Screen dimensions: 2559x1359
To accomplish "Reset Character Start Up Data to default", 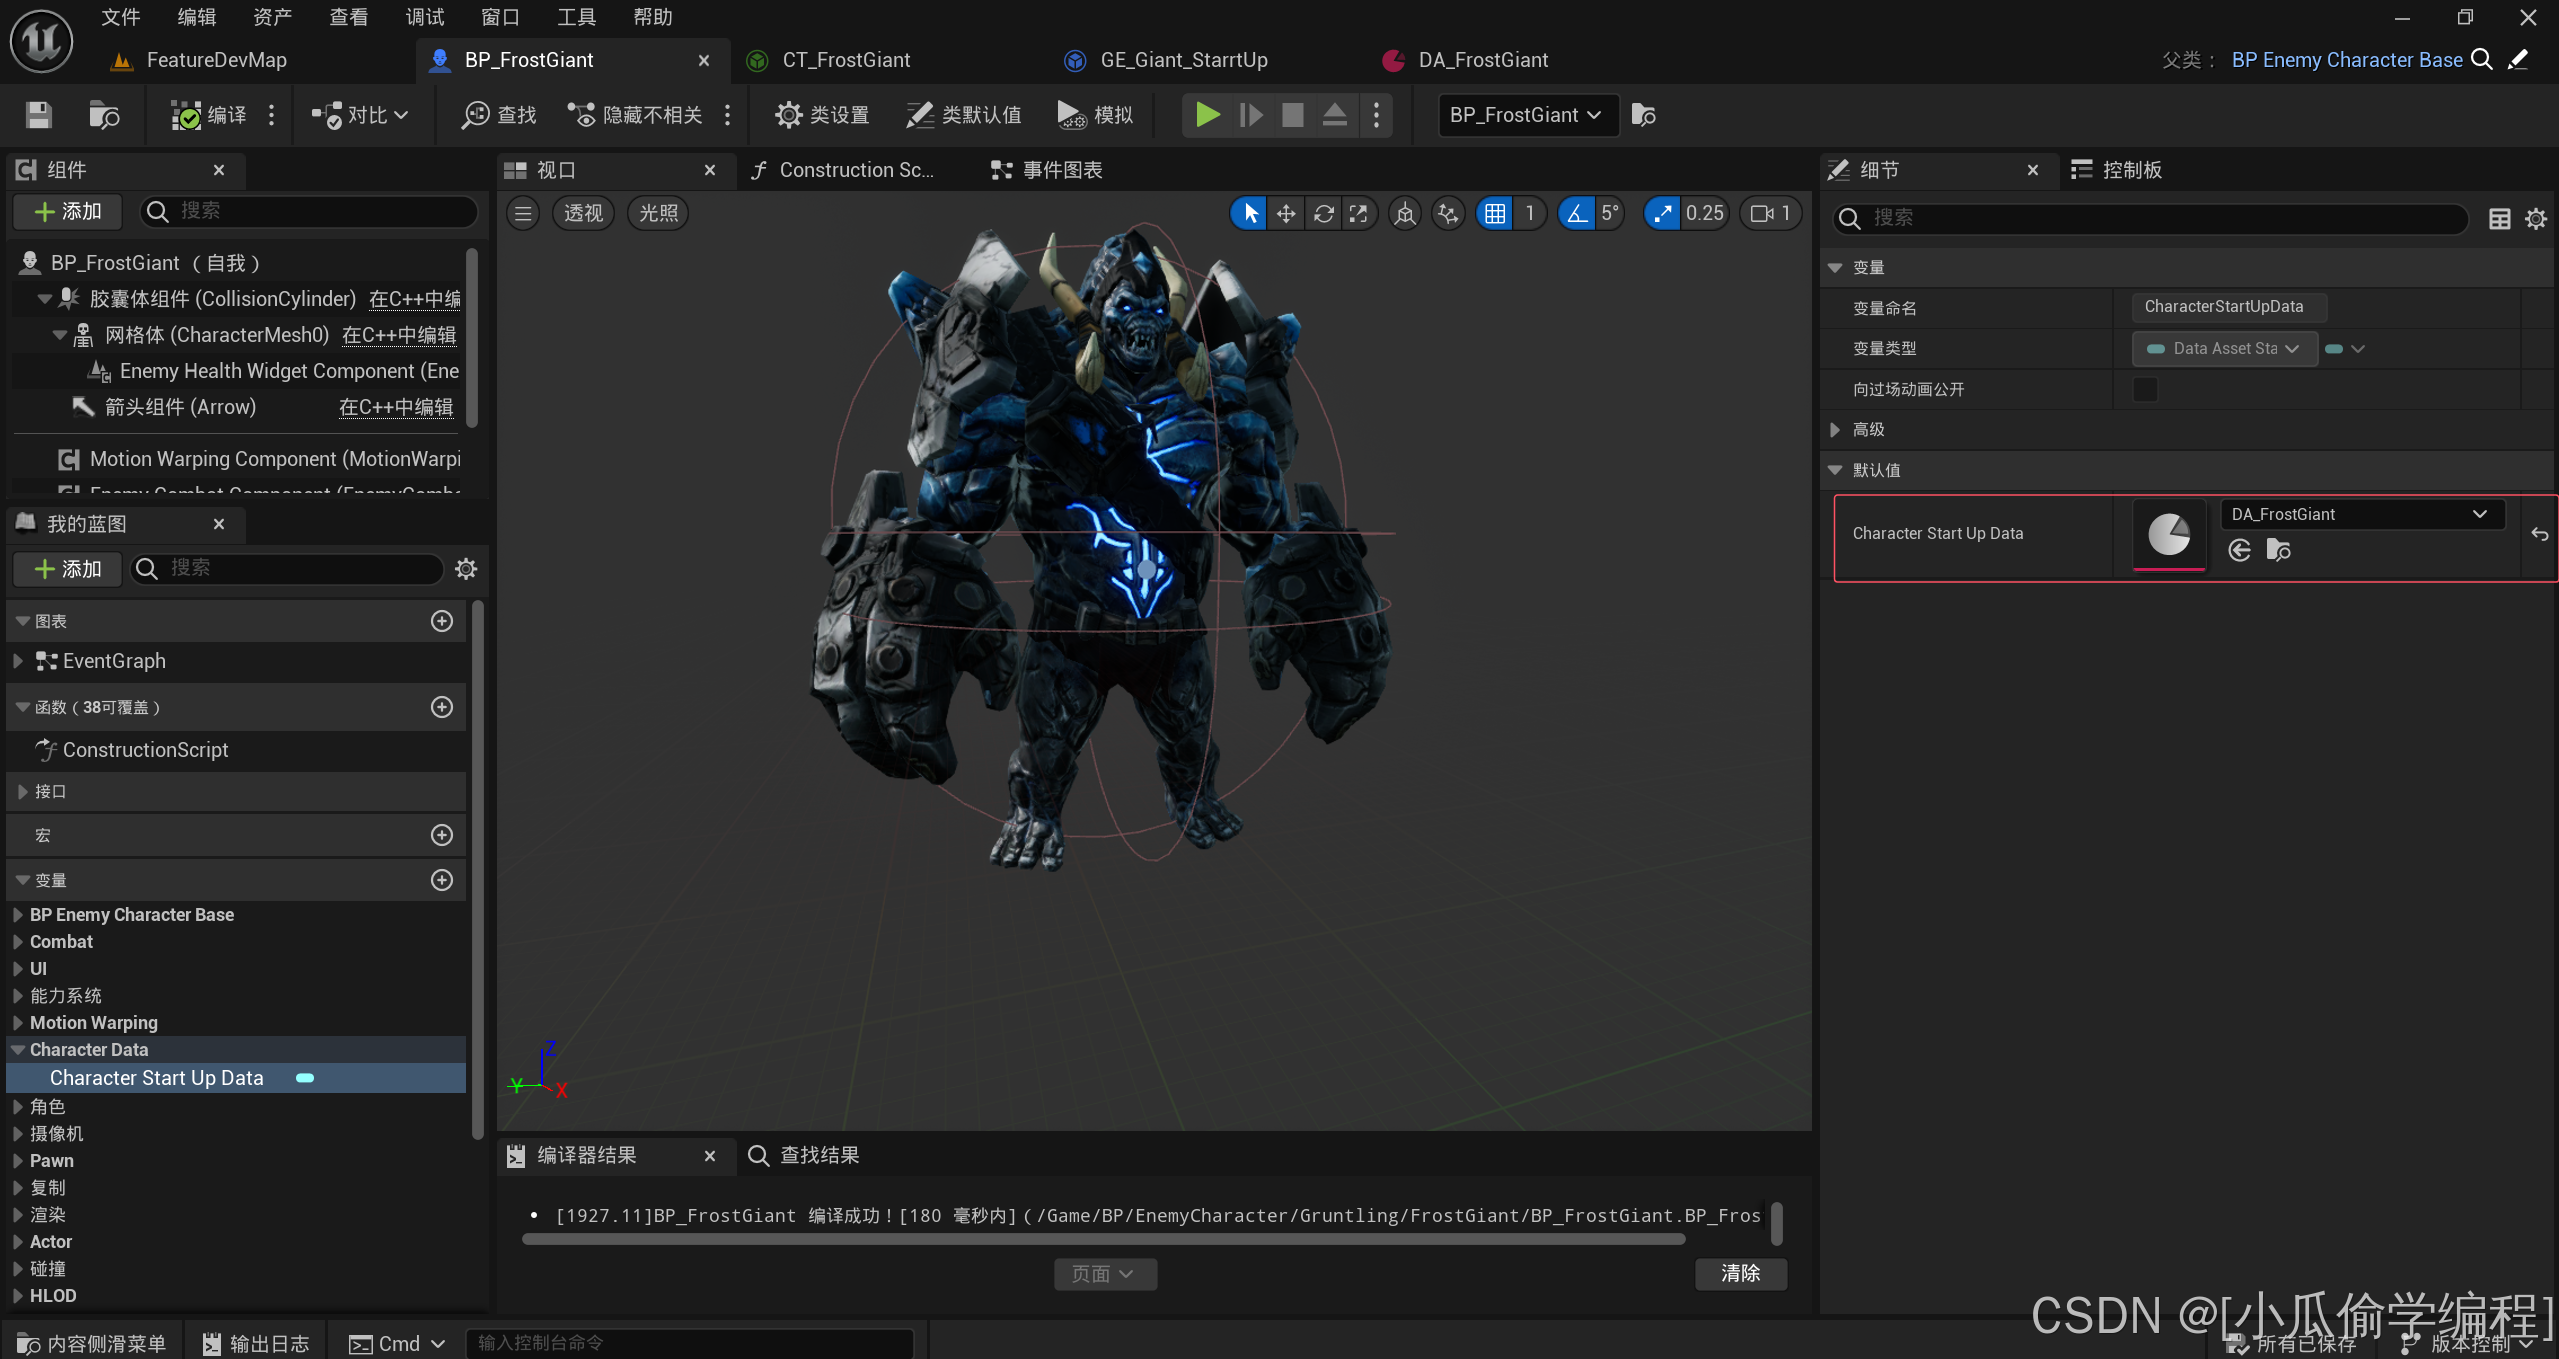I will [x=2539, y=534].
